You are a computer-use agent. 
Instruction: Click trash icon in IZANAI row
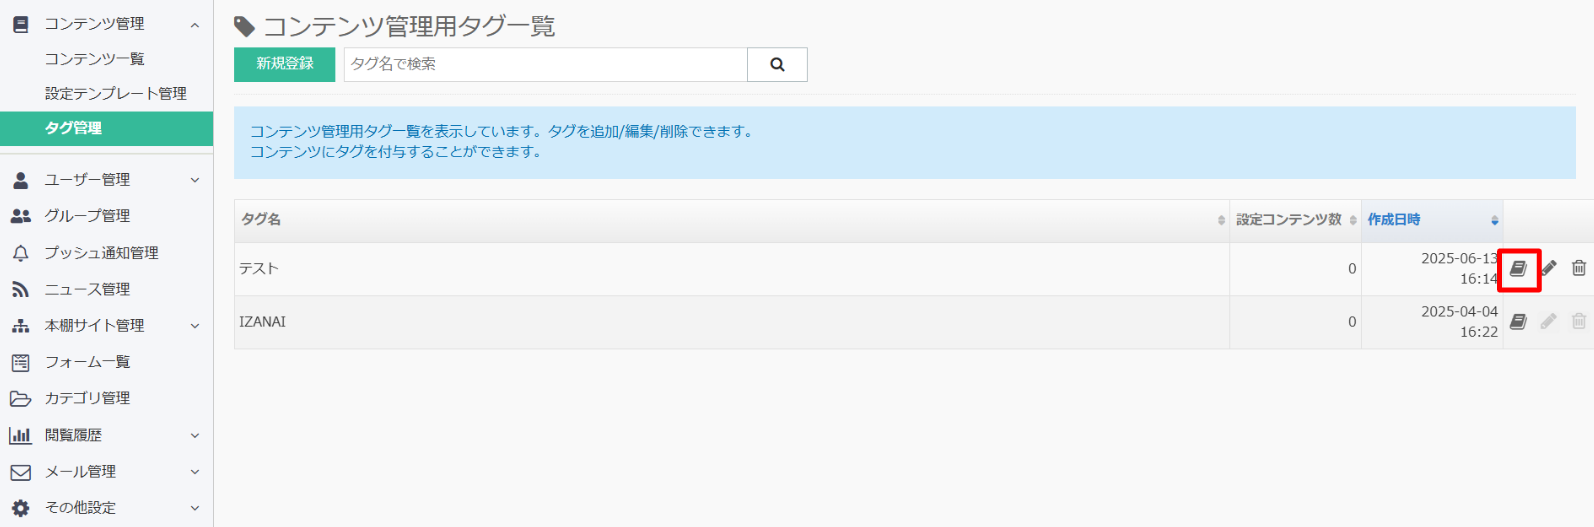pos(1579,321)
